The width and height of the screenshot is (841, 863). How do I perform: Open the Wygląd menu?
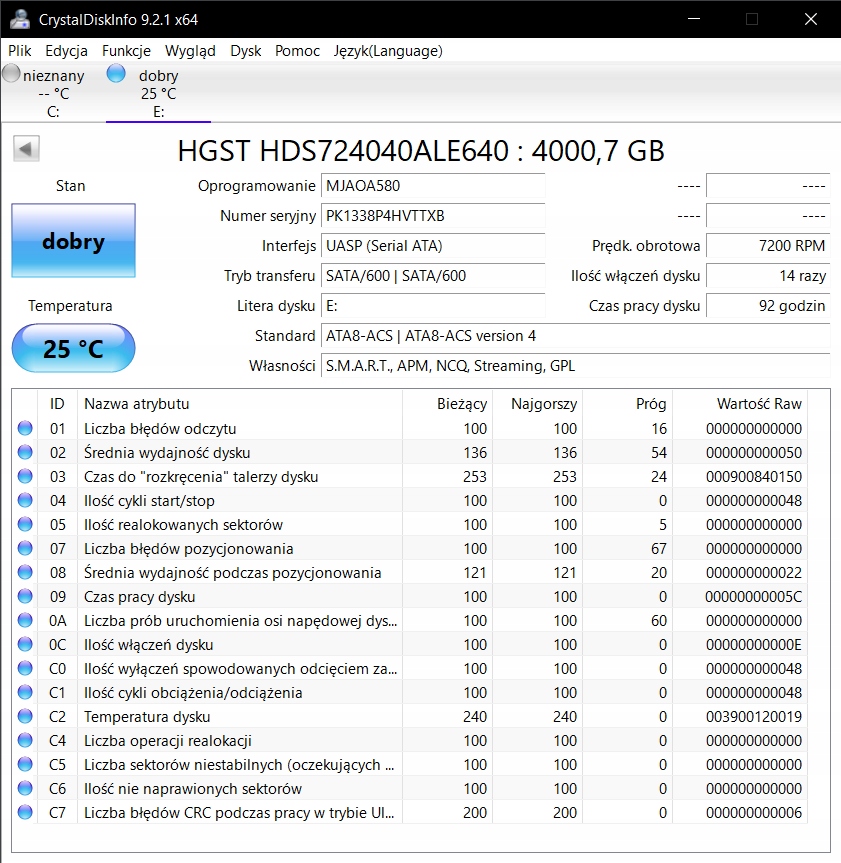click(x=191, y=51)
